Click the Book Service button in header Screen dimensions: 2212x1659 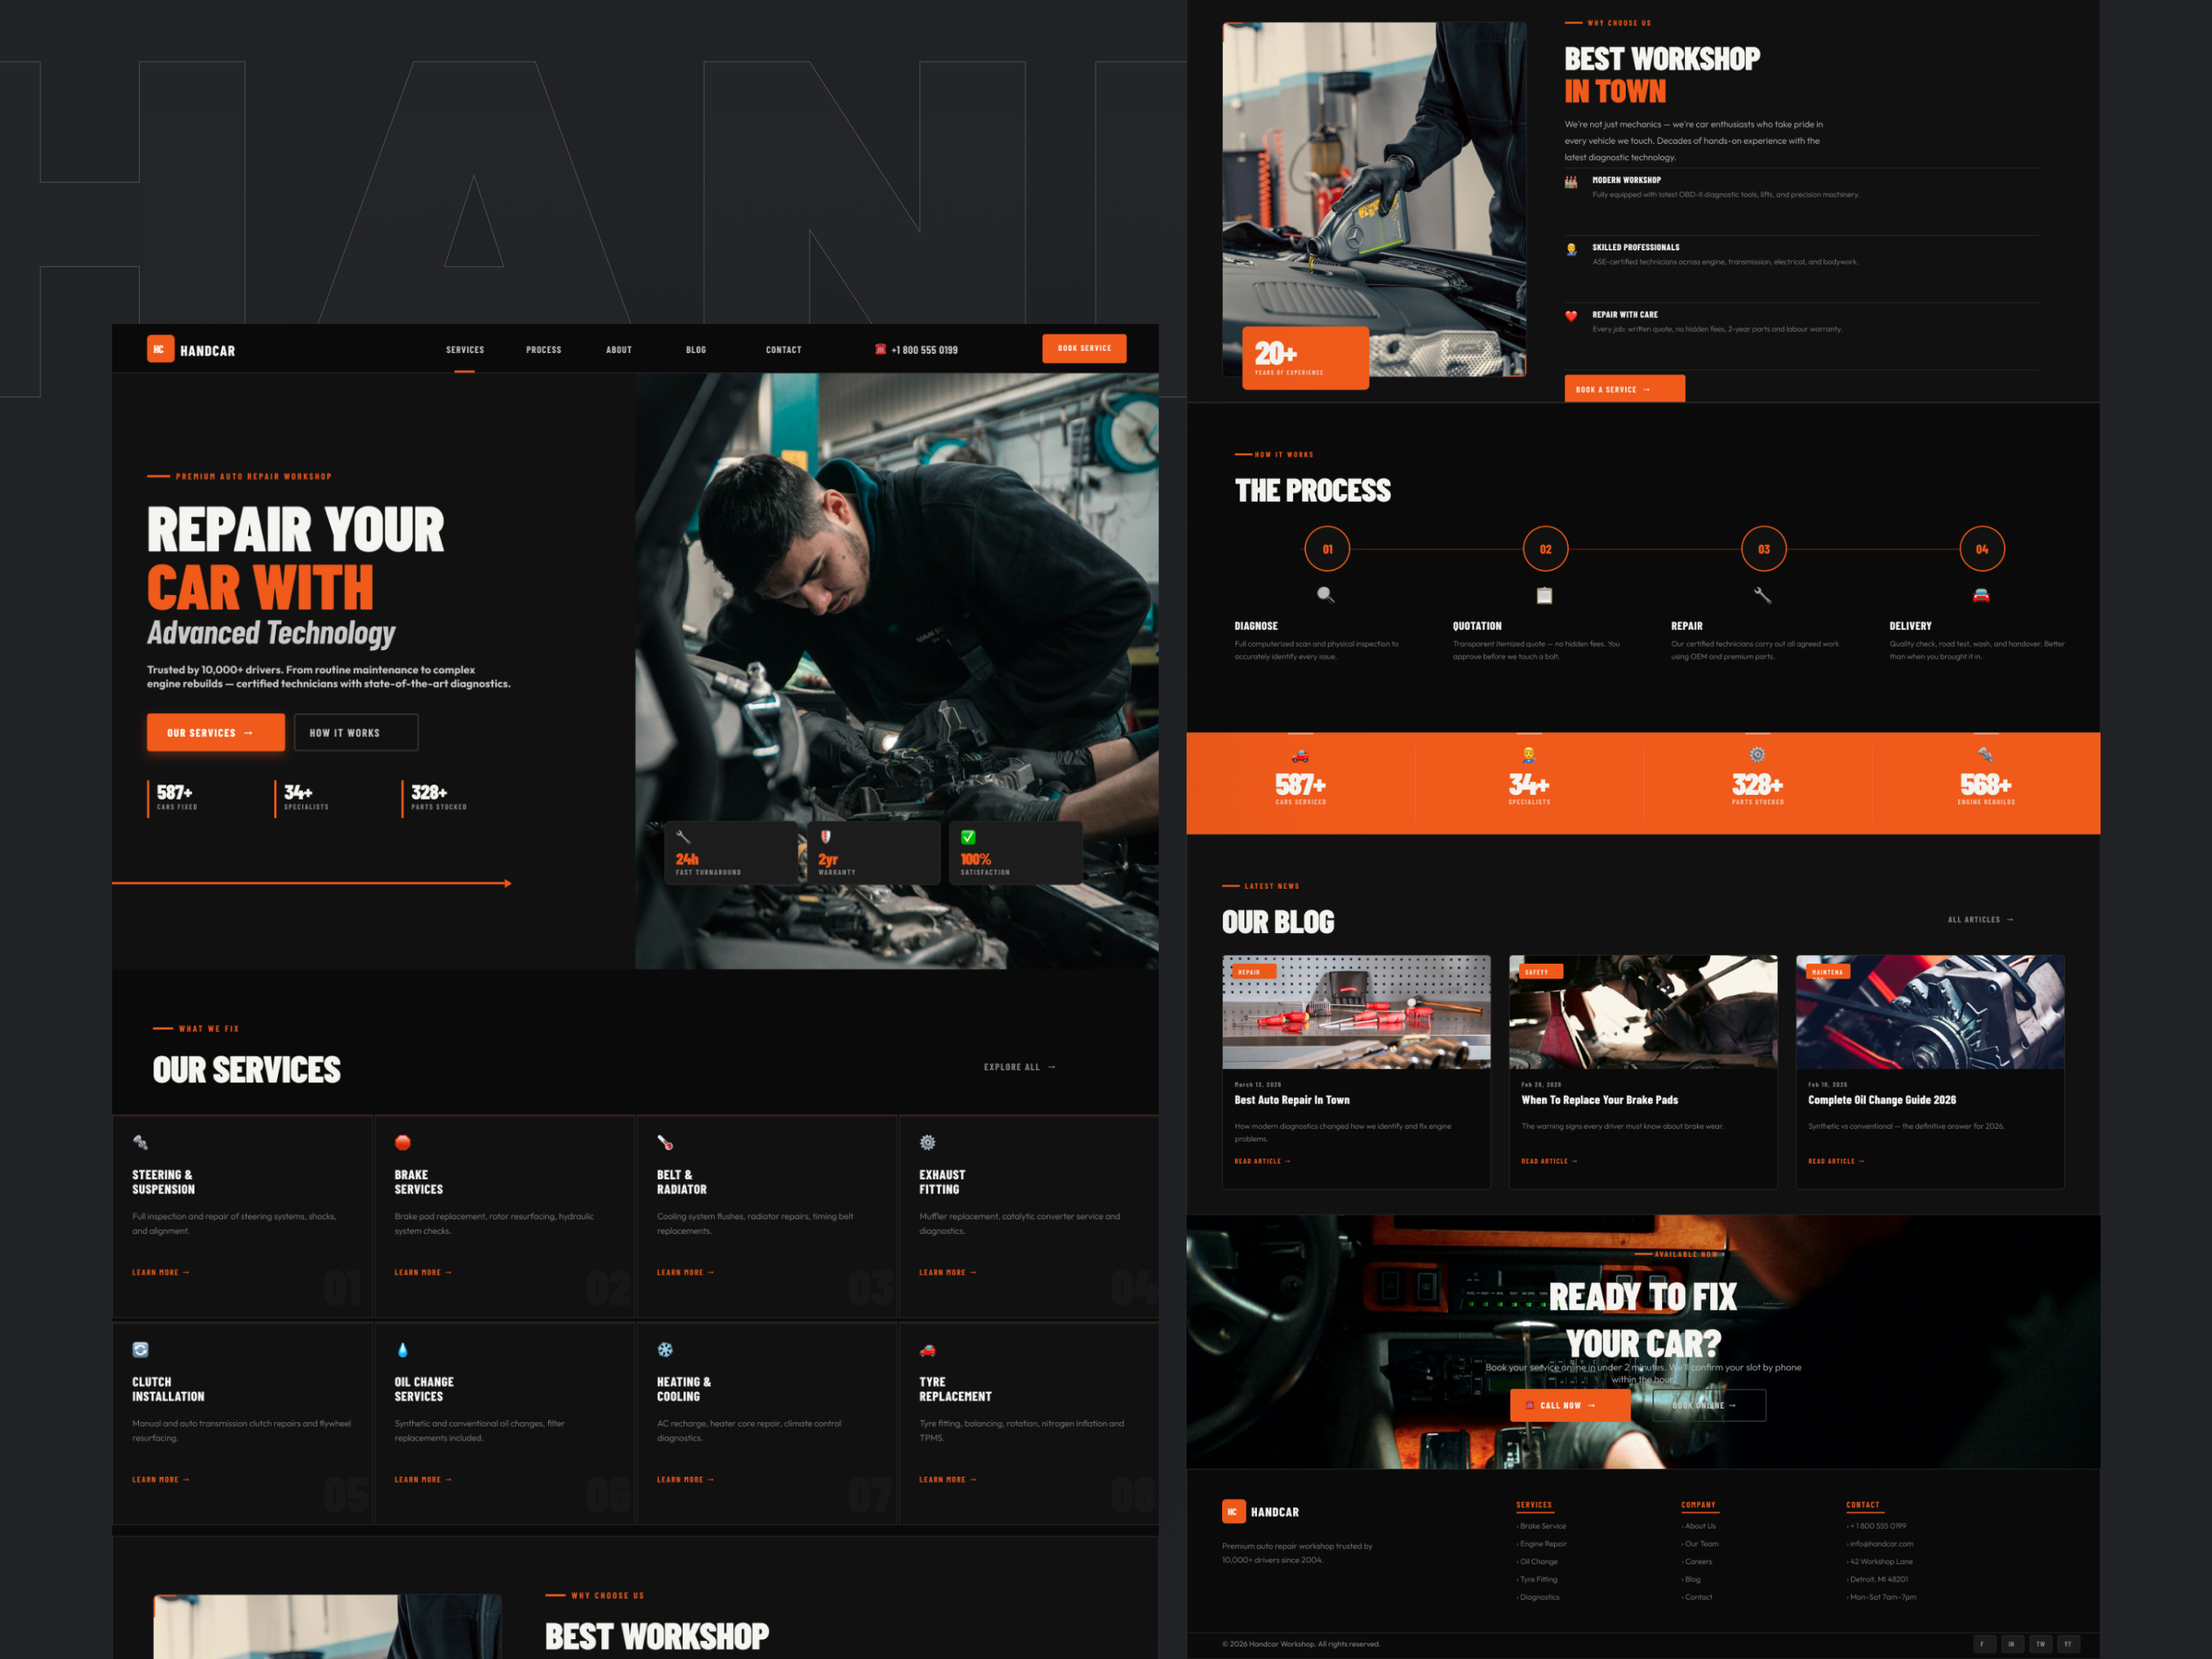click(1084, 348)
